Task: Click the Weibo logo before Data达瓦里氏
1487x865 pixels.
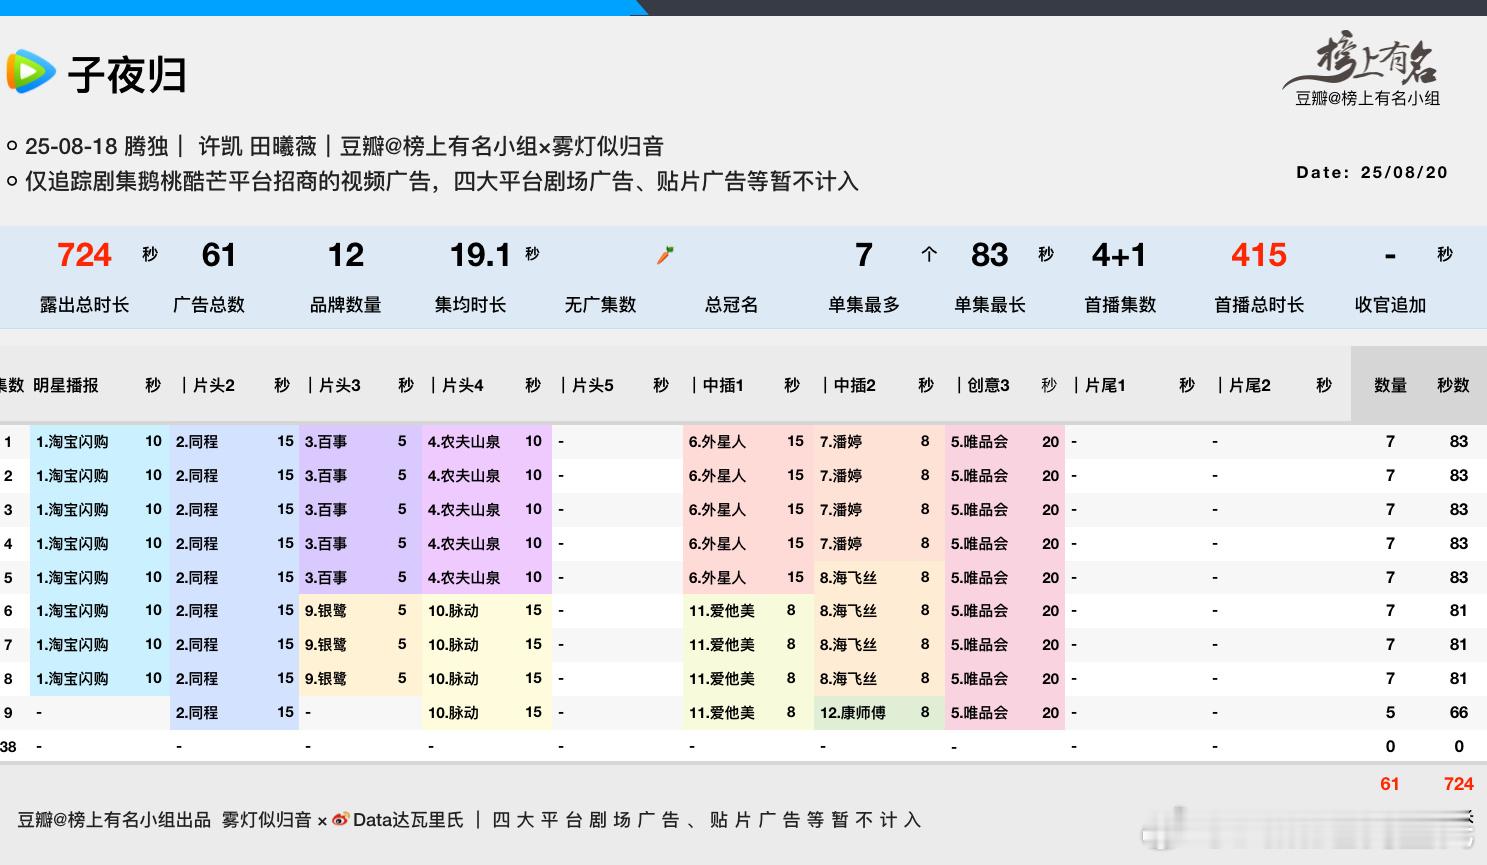Action: click(341, 820)
